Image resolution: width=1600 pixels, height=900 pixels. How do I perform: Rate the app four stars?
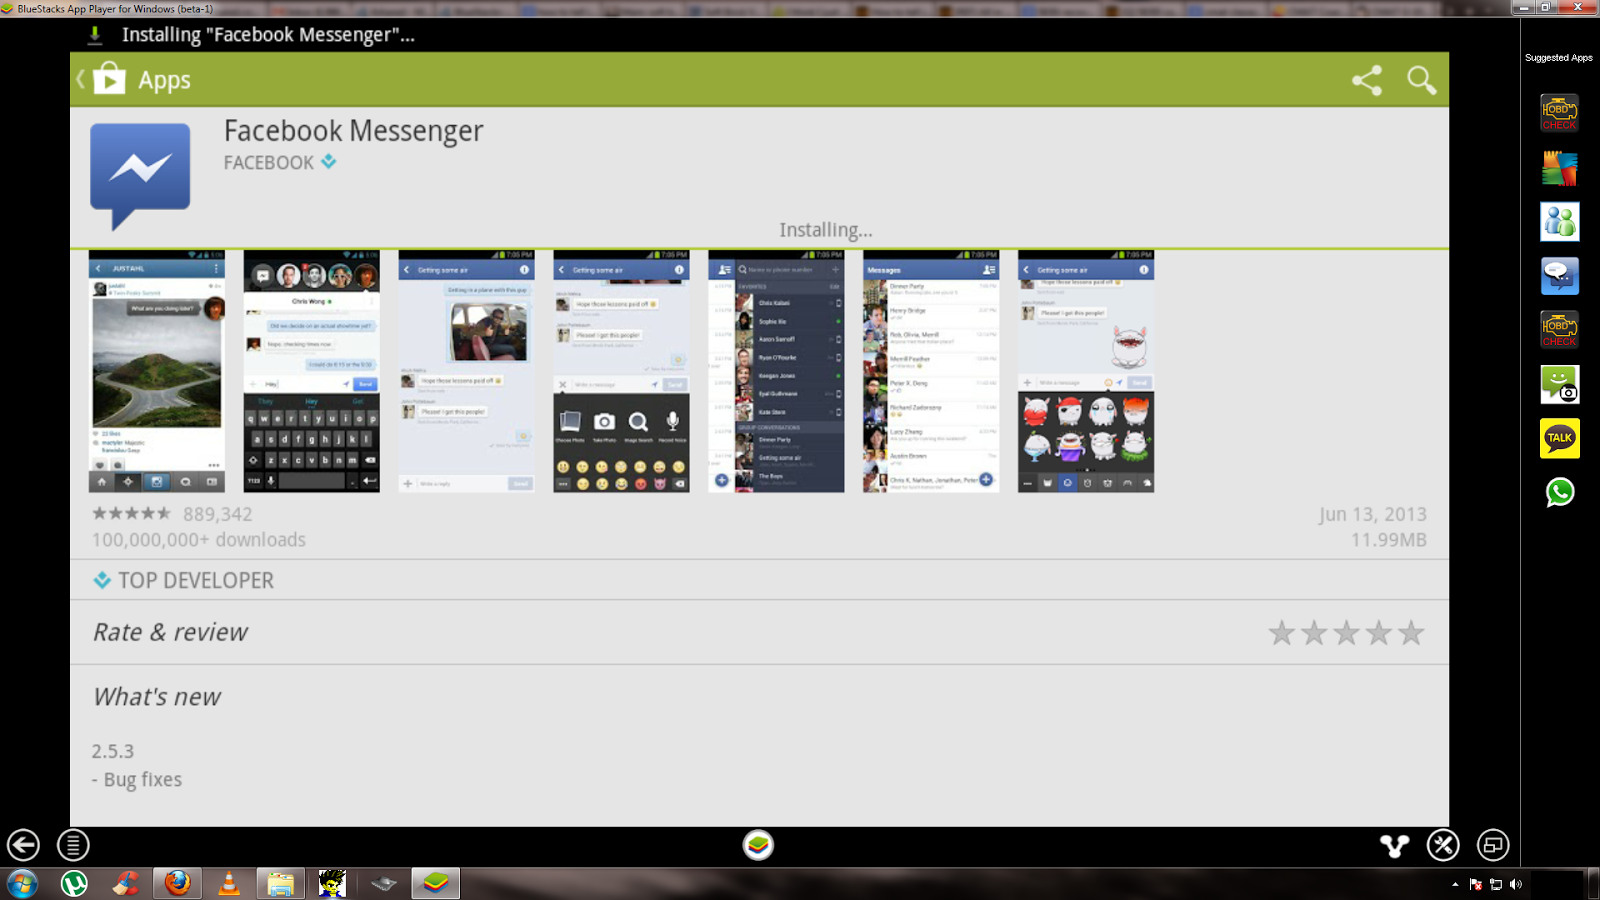[x=1378, y=633]
